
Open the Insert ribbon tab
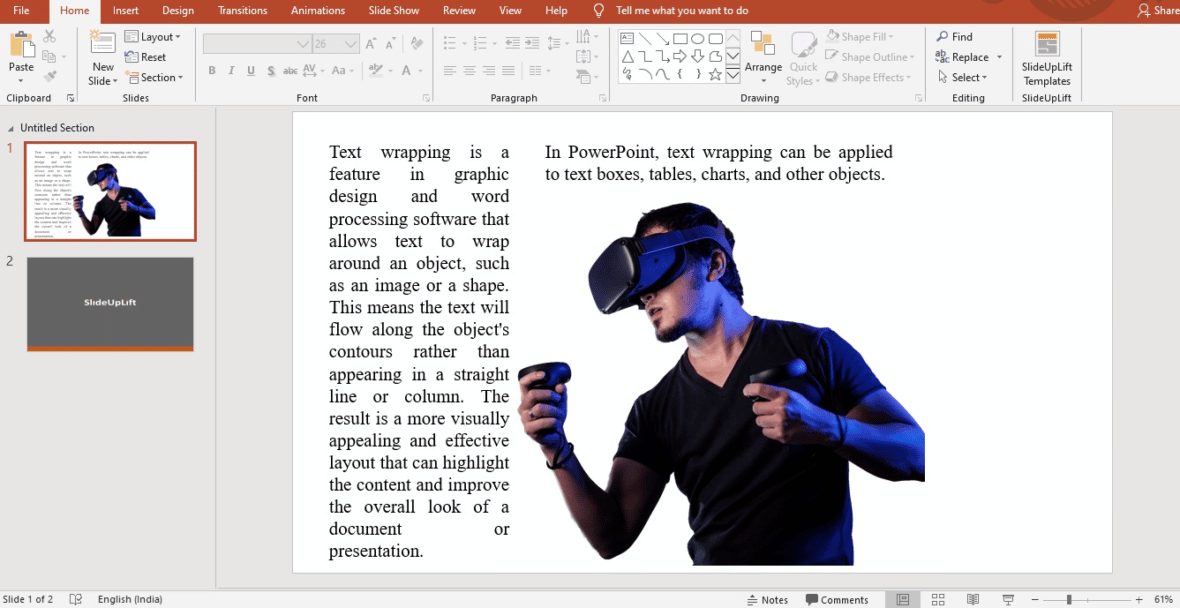(x=126, y=11)
